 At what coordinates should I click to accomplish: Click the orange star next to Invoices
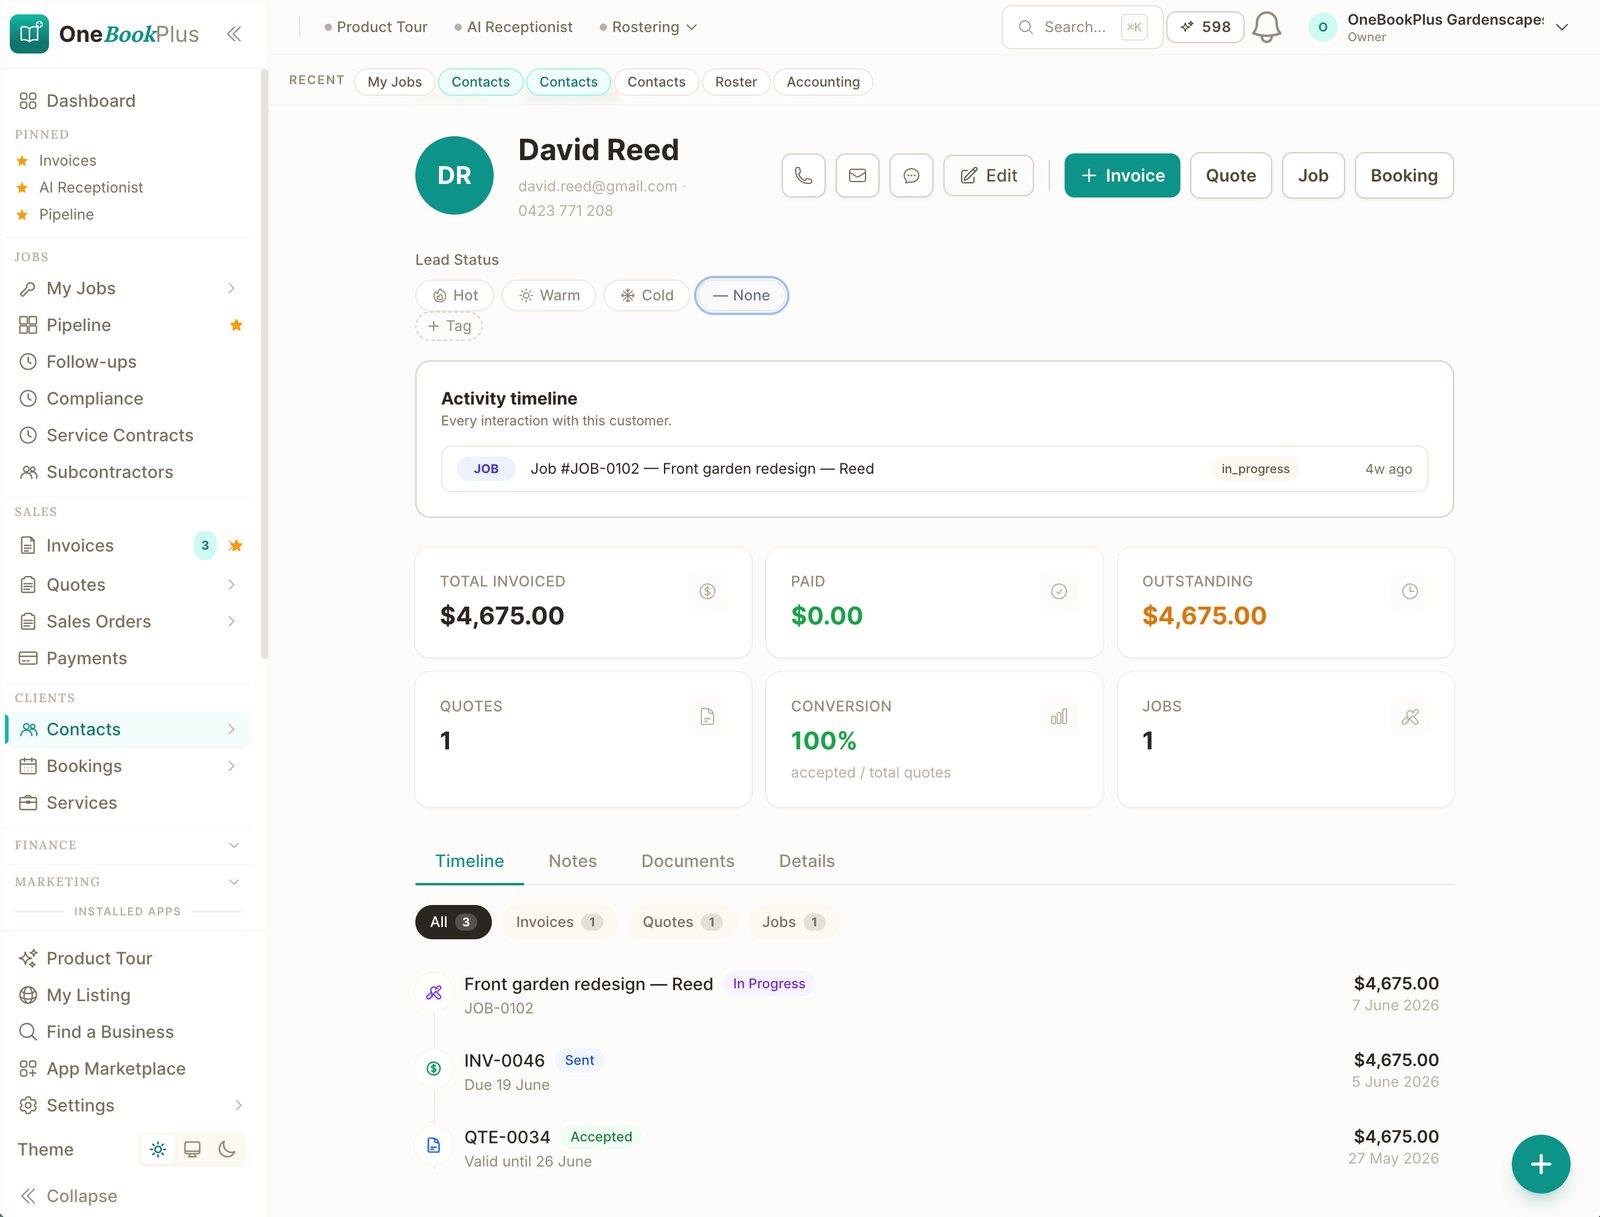[x=236, y=545]
